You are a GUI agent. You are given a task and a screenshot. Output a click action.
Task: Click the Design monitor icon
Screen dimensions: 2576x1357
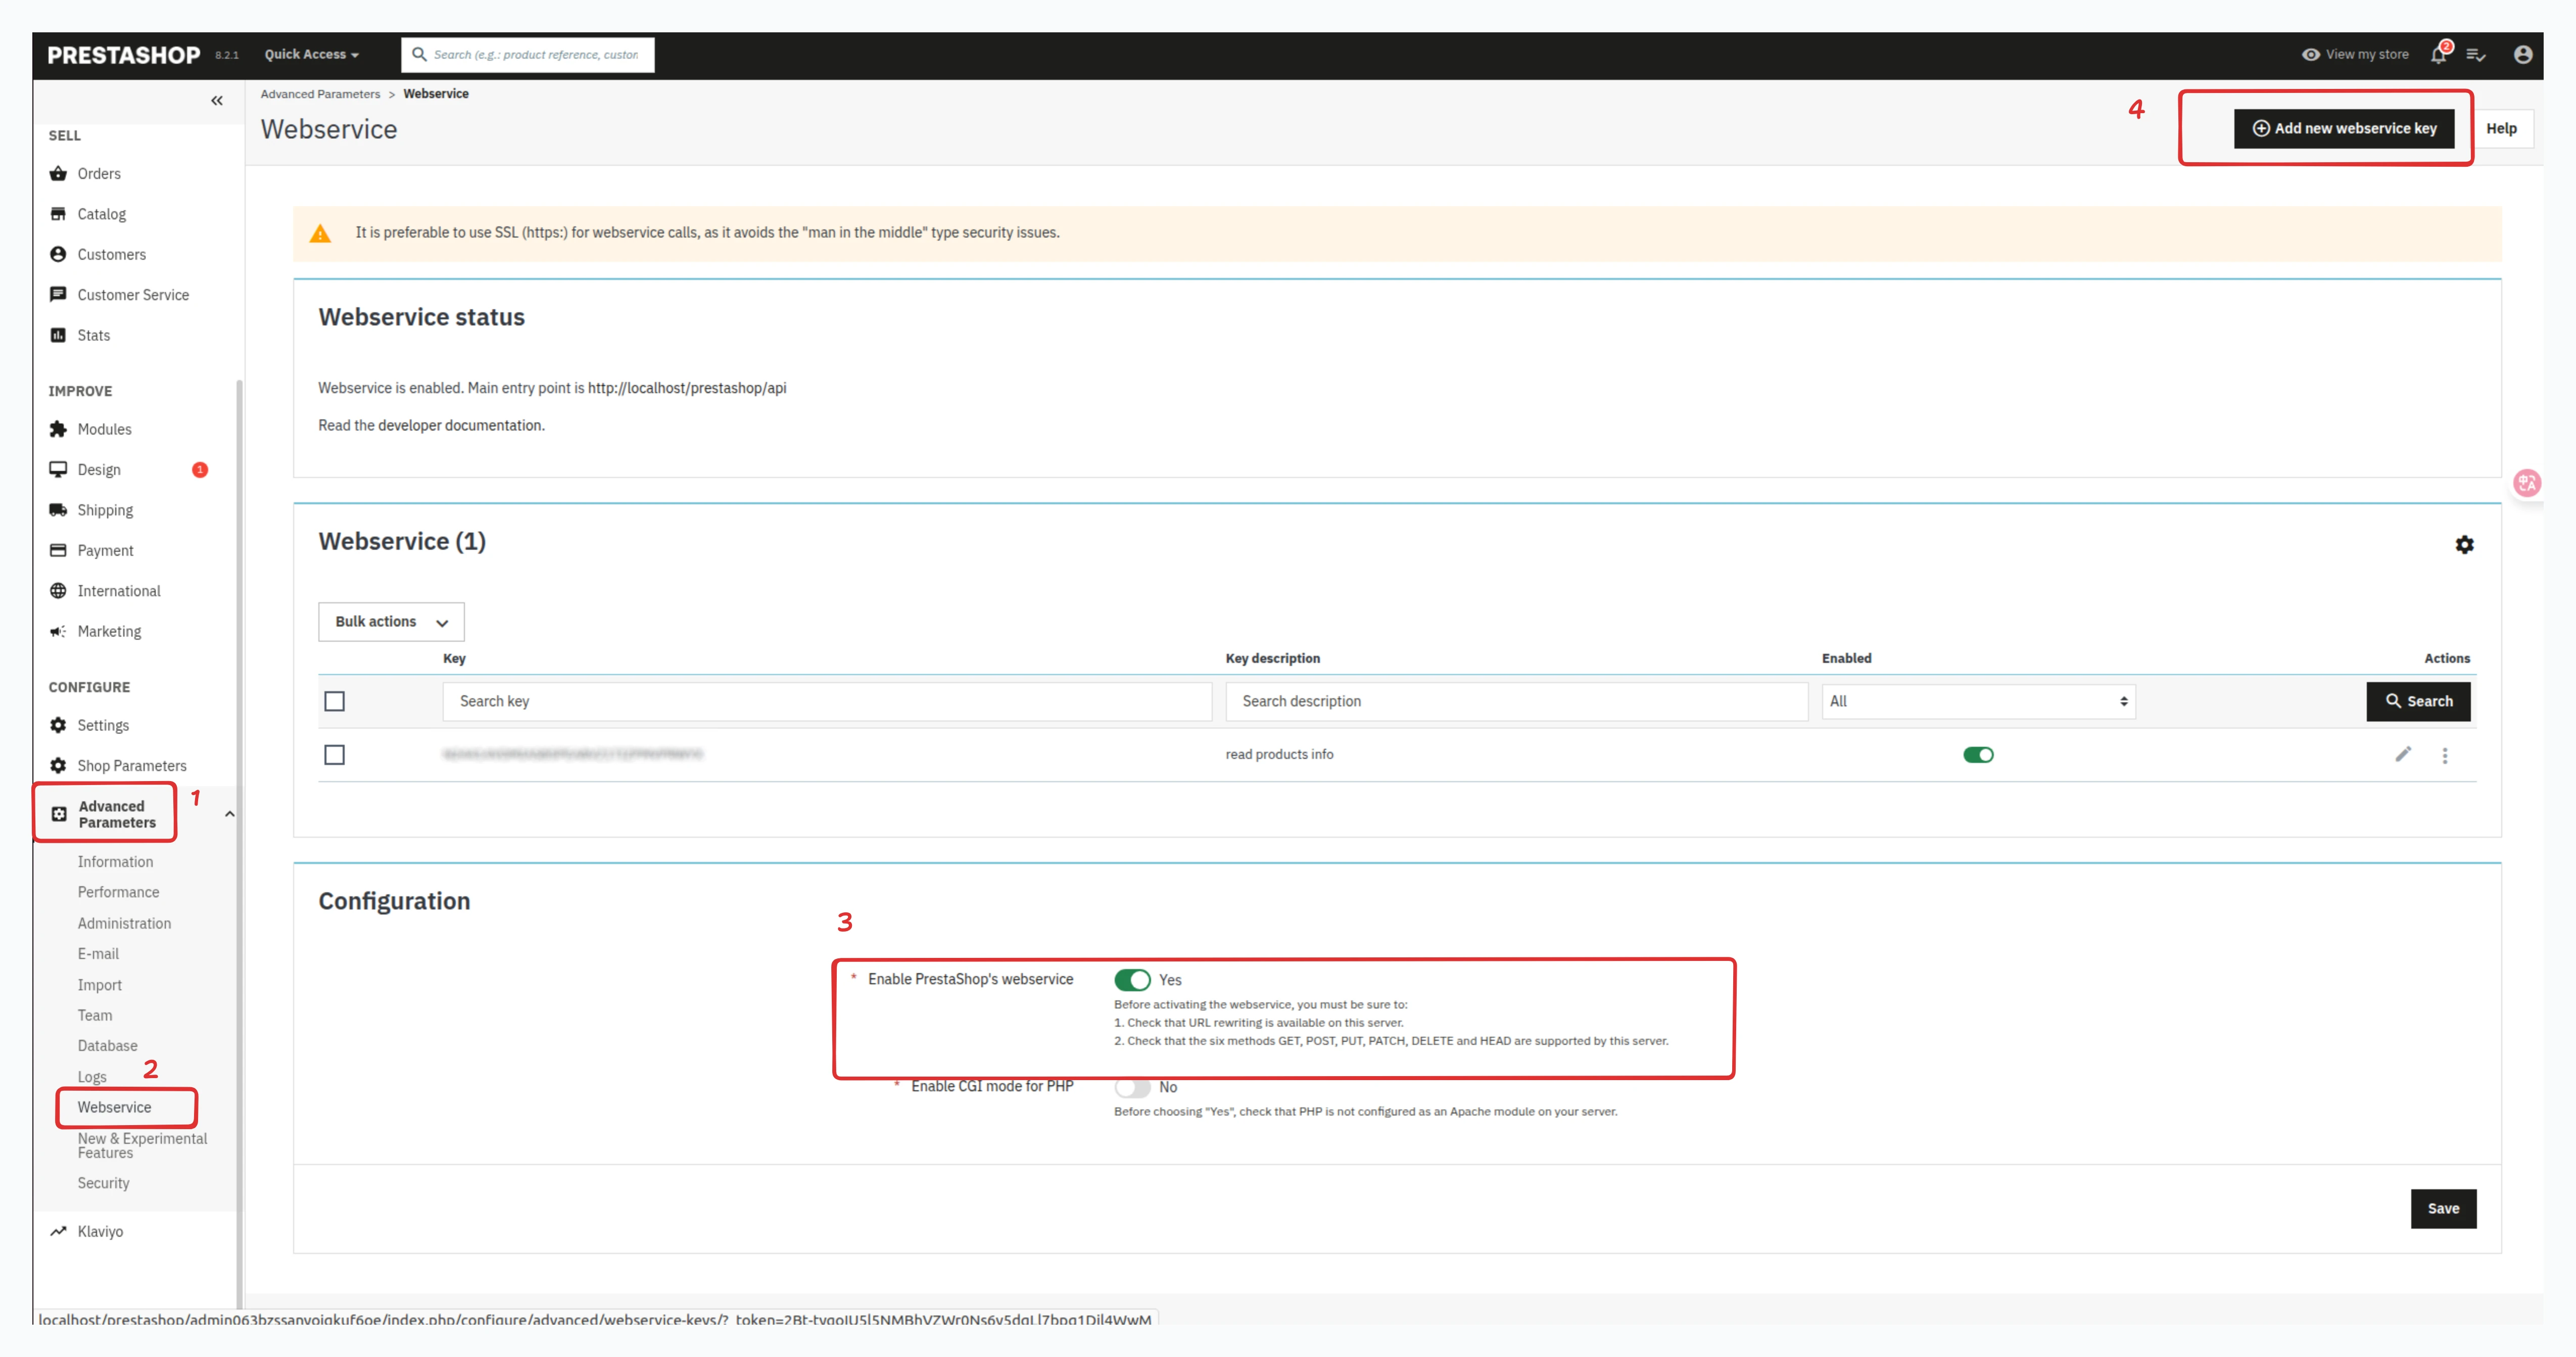(58, 469)
